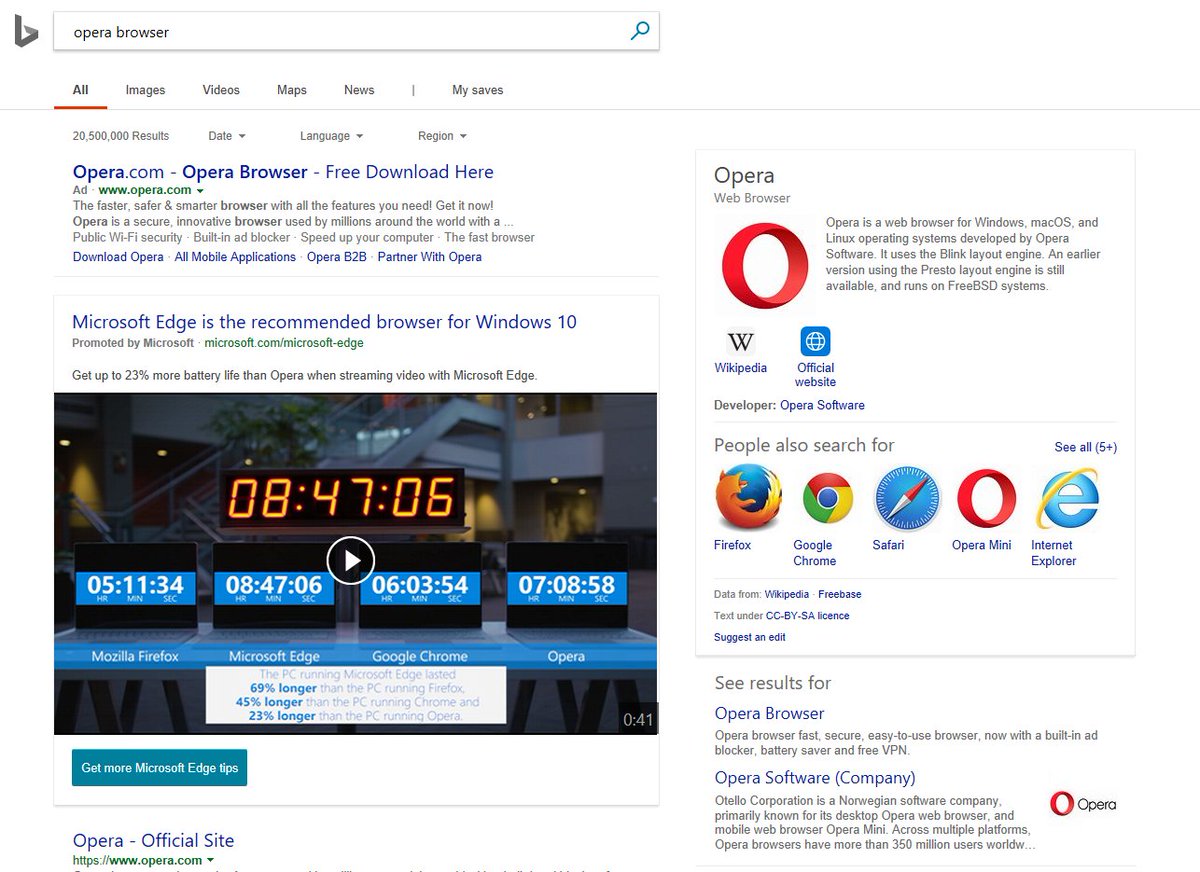Open the Download Opera ad sitelink
The height and width of the screenshot is (872, 1200).
pos(118,257)
